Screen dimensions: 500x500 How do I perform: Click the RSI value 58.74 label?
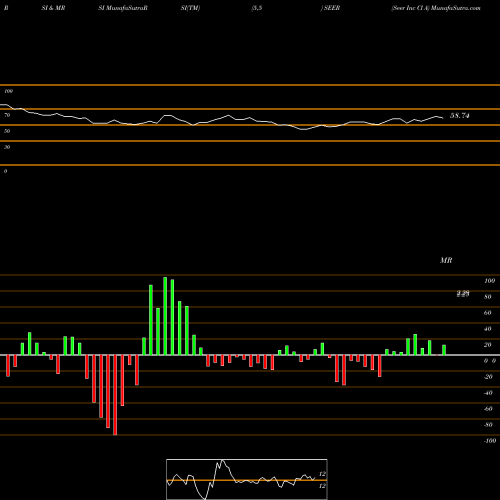[x=460, y=116]
